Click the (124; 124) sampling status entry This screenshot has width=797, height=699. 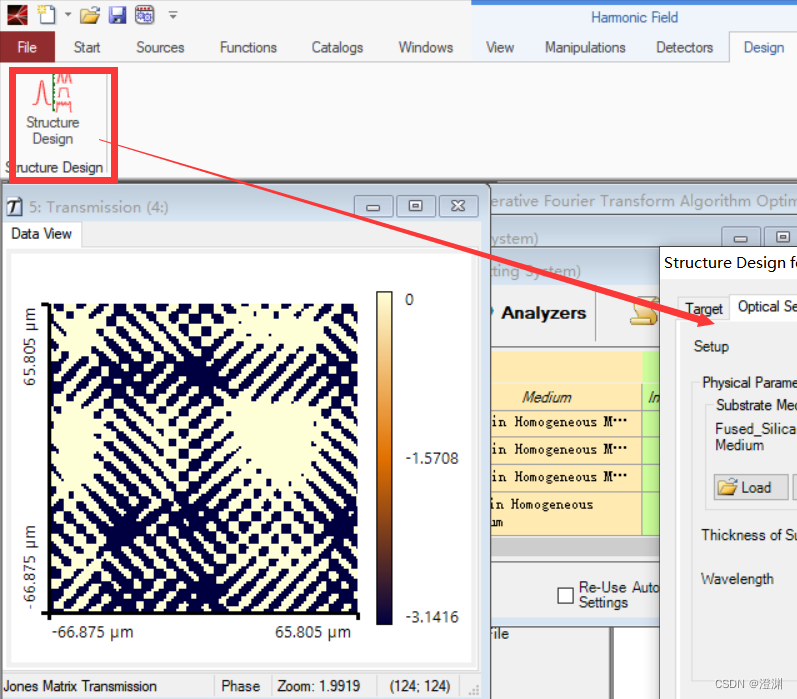[x=420, y=686]
